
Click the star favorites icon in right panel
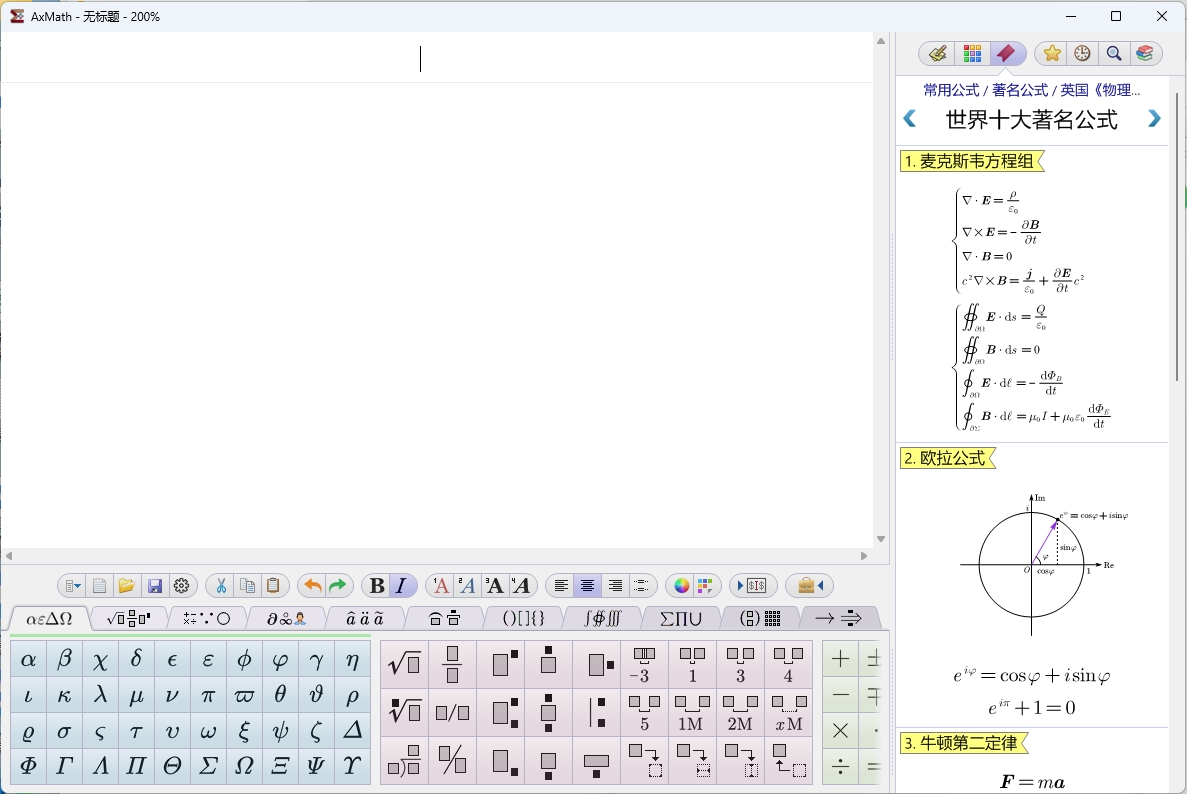pyautogui.click(x=1051, y=53)
